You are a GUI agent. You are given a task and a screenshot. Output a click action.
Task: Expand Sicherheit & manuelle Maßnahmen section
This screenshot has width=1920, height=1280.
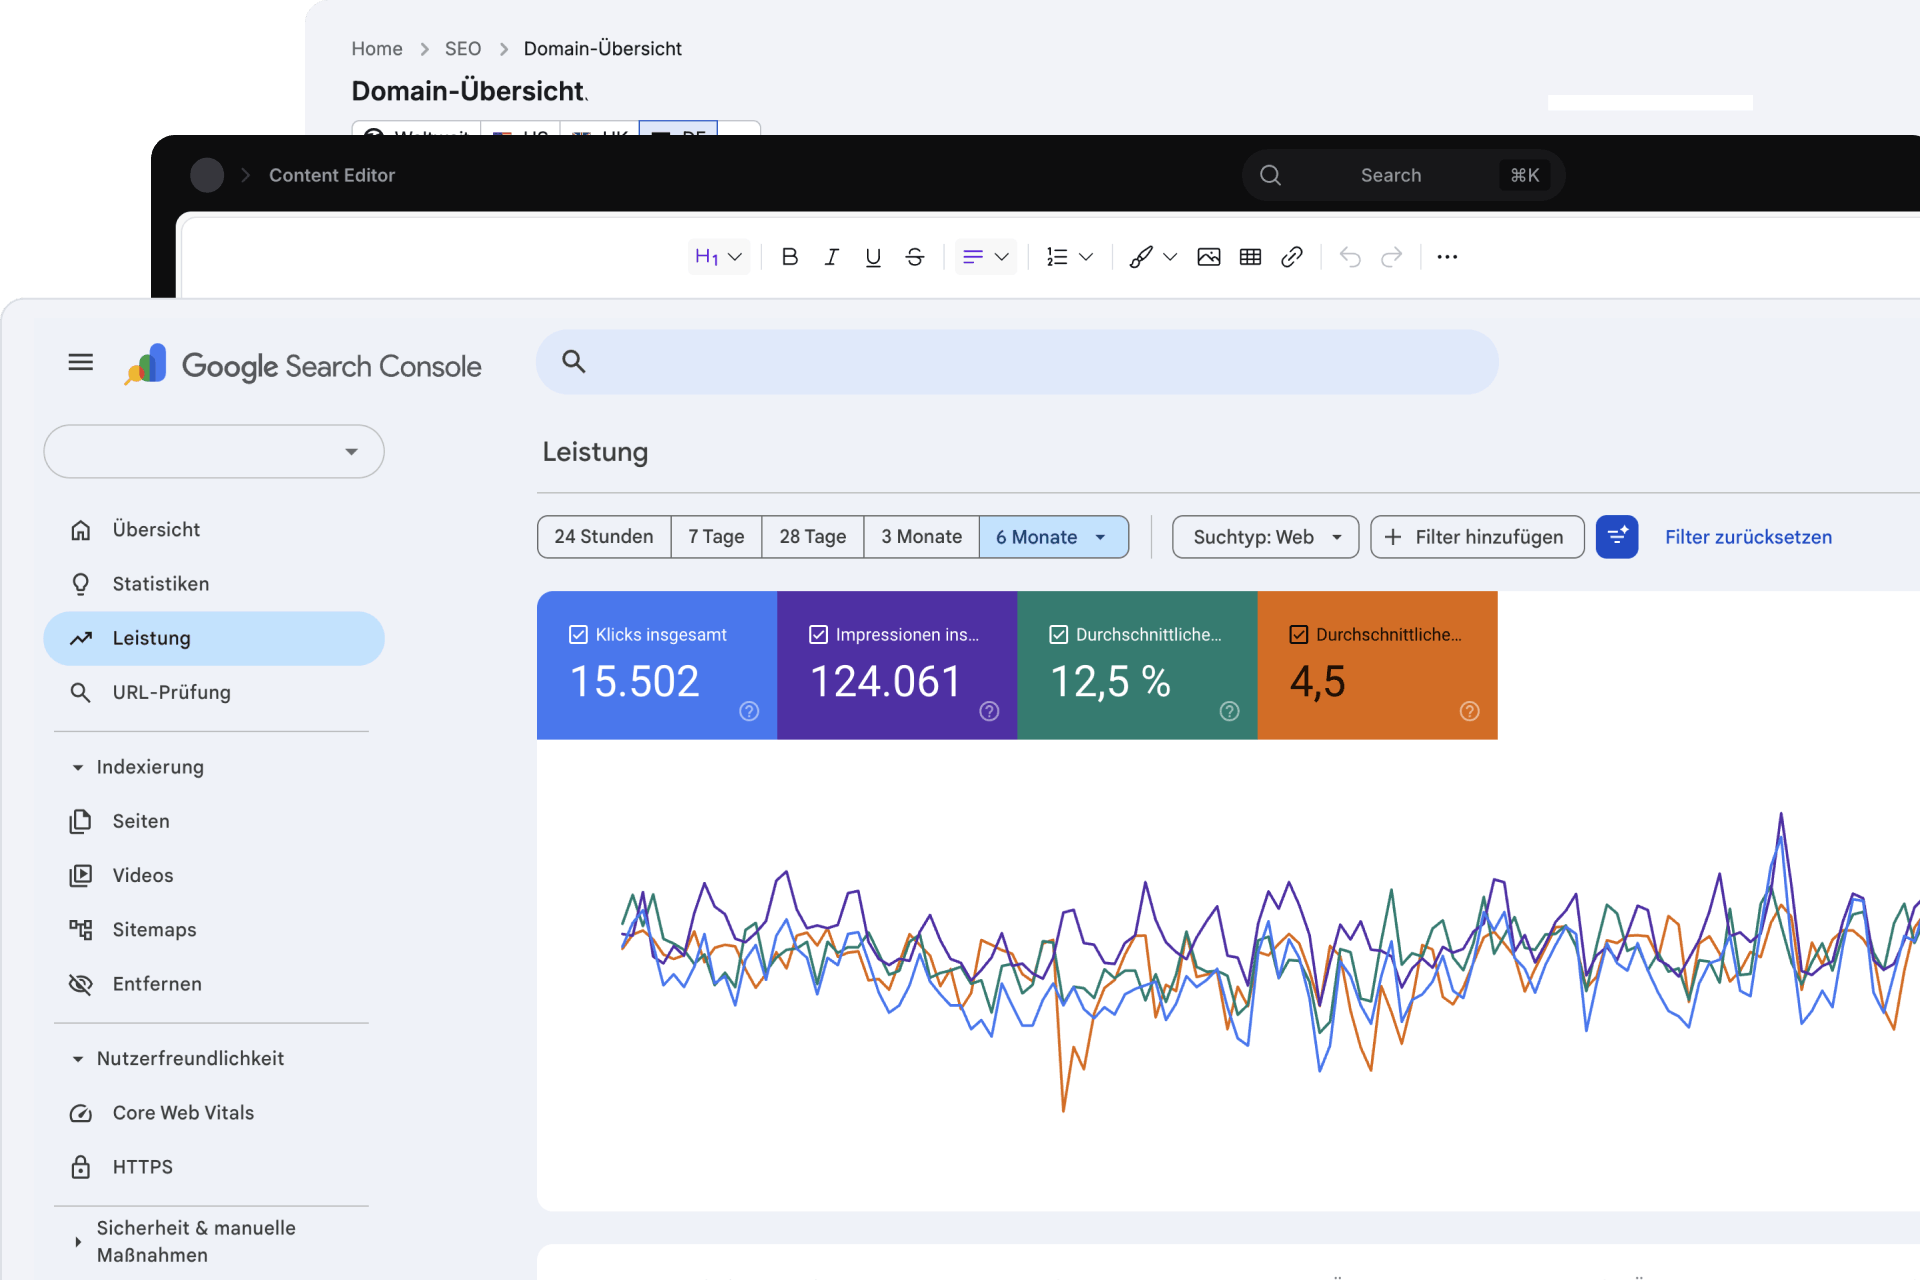(x=185, y=1241)
